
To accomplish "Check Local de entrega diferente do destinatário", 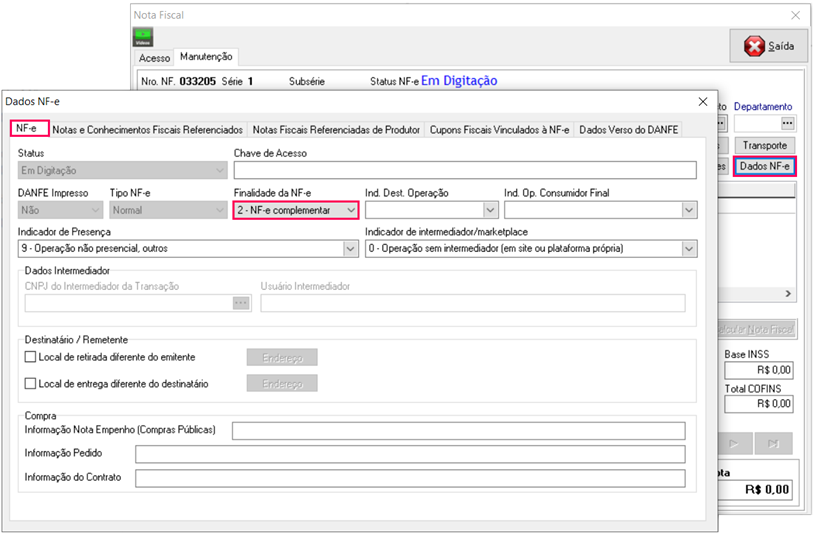I will point(29,384).
